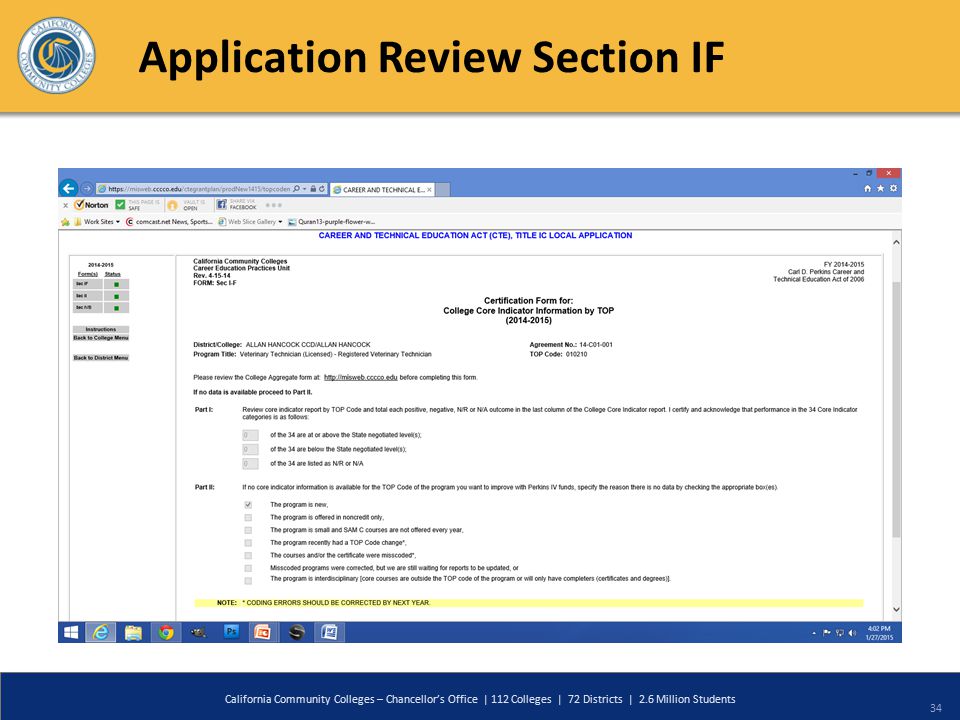Check 'program is small and SAM C courses' box
The width and height of the screenshot is (960, 720).
coord(248,531)
